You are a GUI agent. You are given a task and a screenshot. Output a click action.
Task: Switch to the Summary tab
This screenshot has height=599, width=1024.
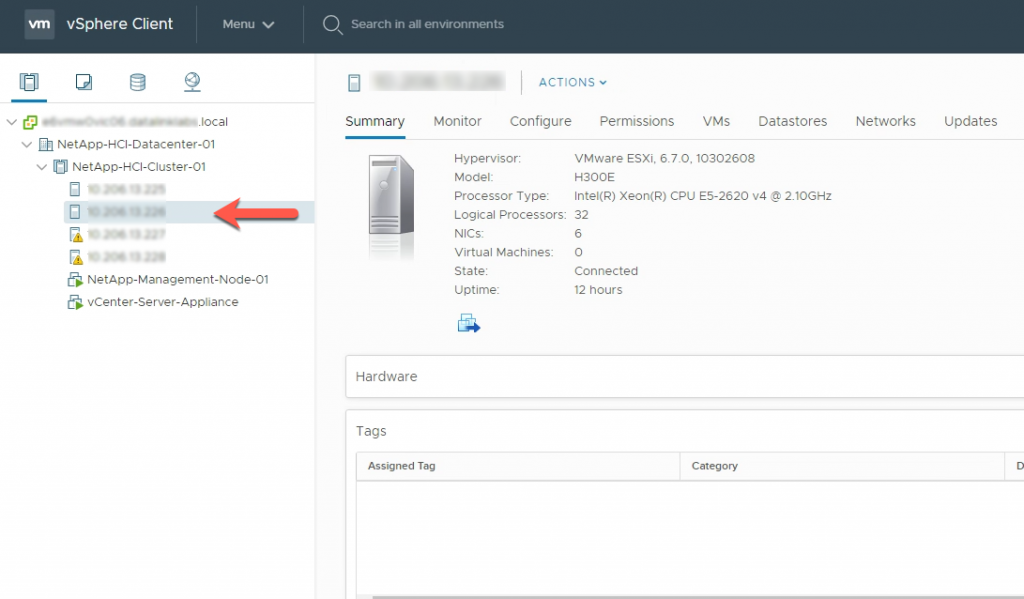click(375, 121)
